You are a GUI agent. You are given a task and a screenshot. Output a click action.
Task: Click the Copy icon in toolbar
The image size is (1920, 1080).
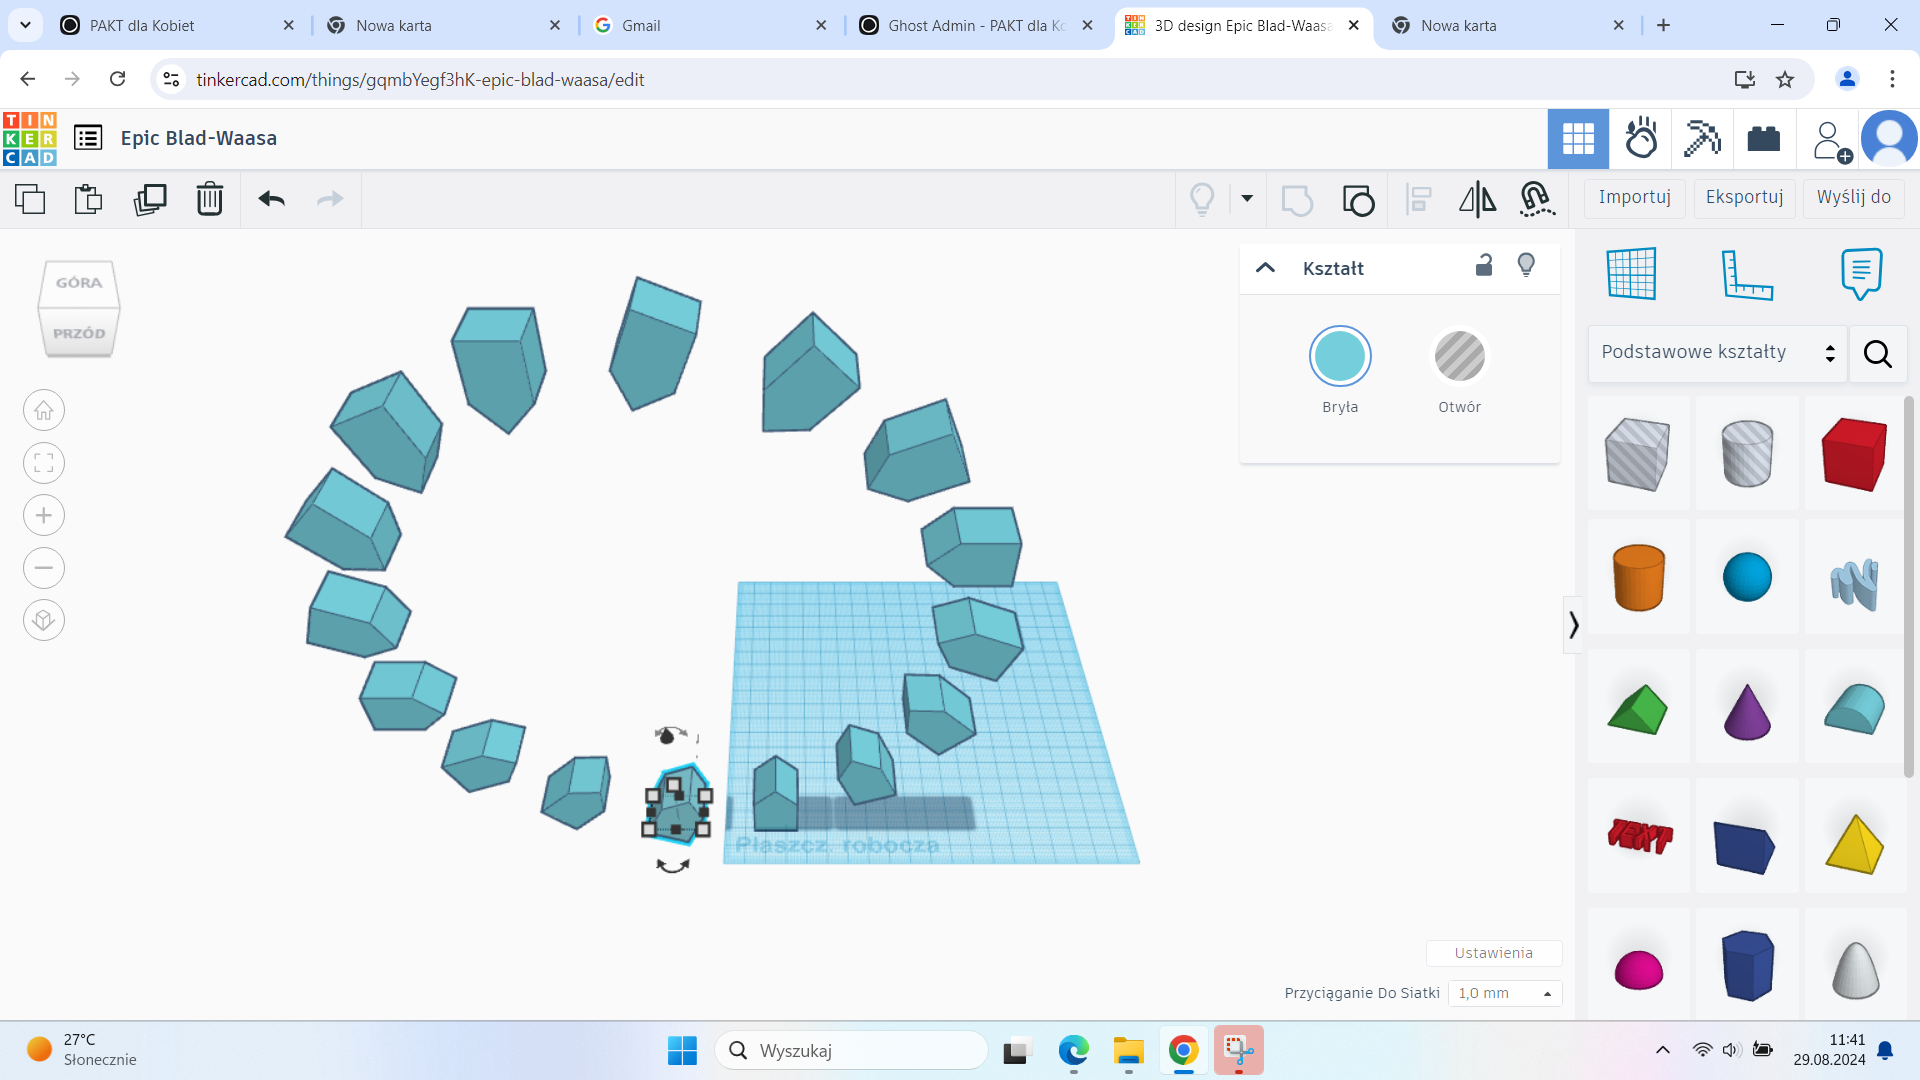point(30,199)
